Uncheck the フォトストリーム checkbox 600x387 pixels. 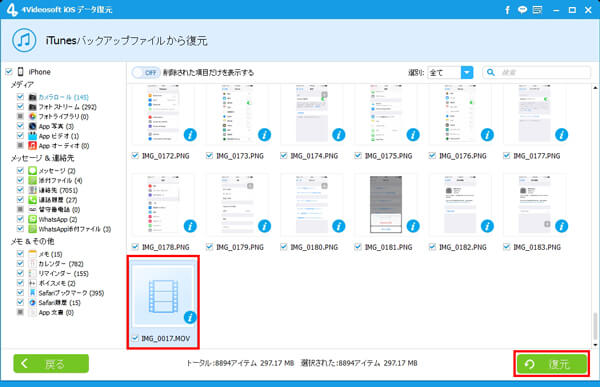(x=20, y=107)
